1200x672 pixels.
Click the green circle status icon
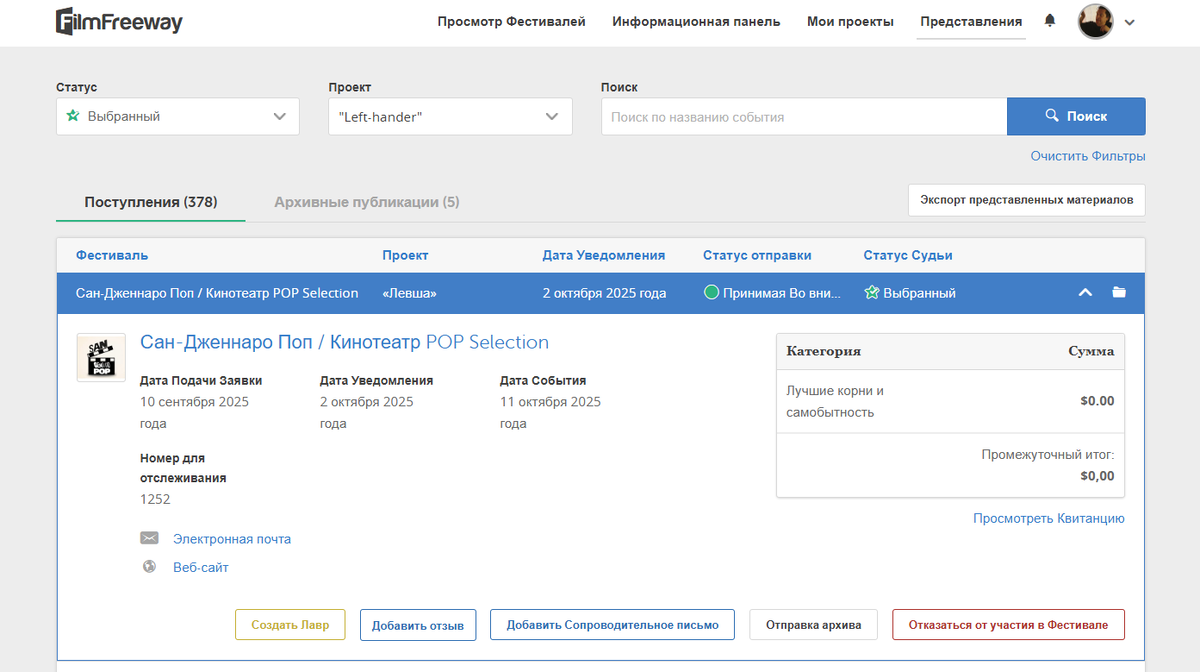tap(712, 293)
